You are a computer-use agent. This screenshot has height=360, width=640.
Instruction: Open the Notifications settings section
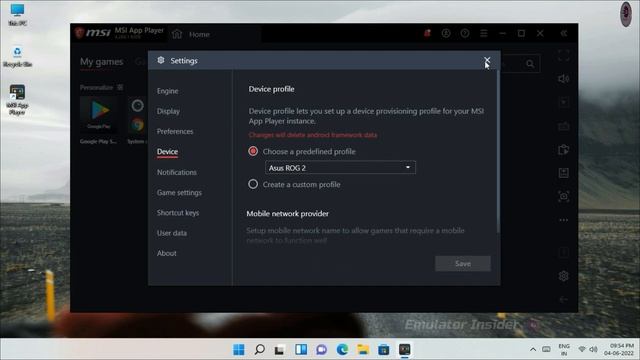pos(176,172)
